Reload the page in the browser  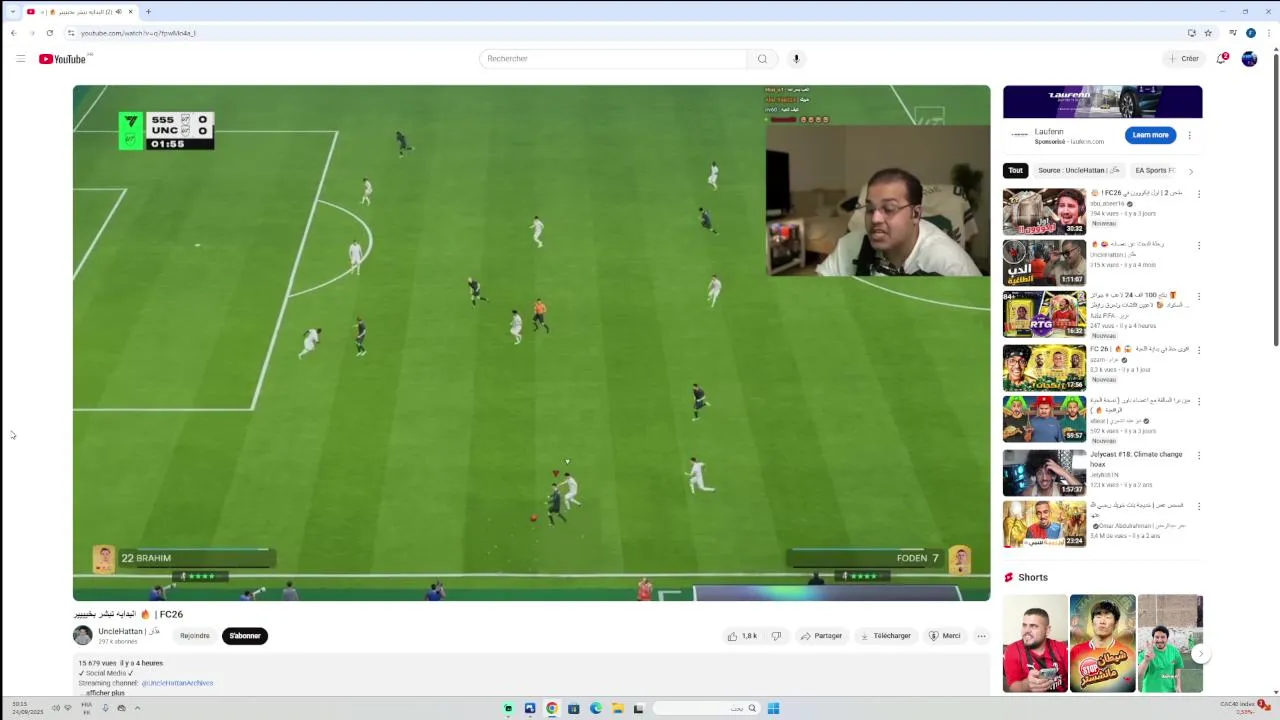click(x=49, y=33)
